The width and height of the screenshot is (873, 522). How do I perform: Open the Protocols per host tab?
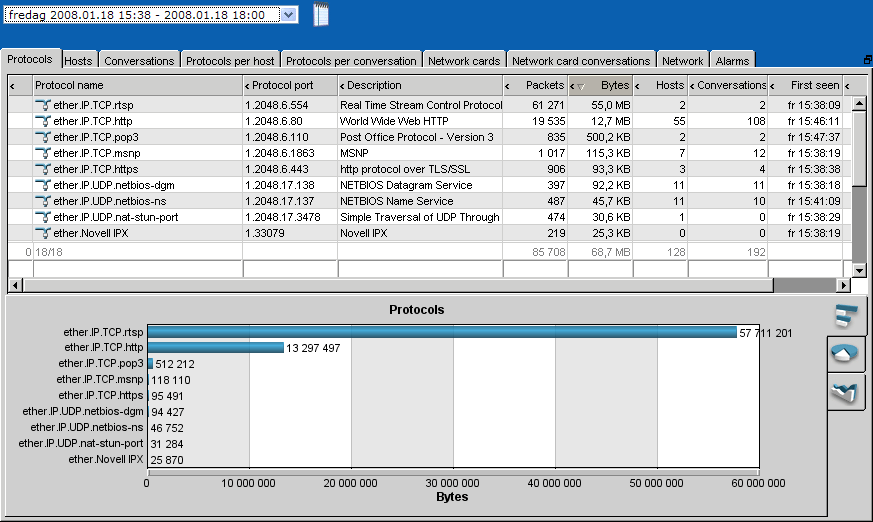point(230,61)
